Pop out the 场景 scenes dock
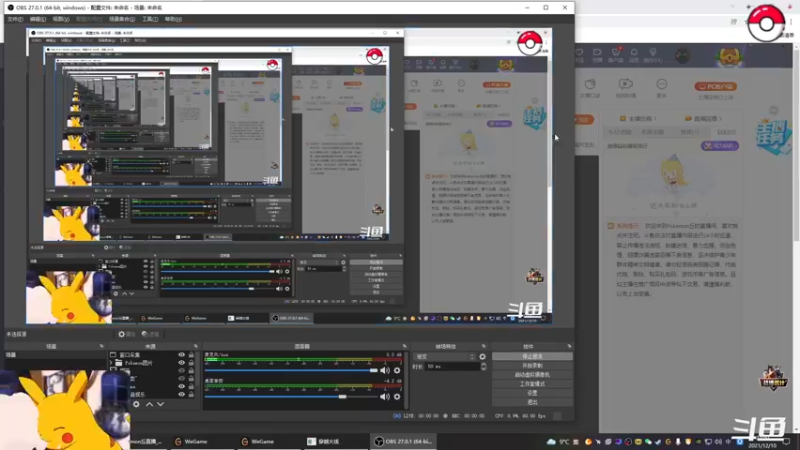Image resolution: width=800 pixels, height=450 pixels. pyautogui.click(x=101, y=346)
